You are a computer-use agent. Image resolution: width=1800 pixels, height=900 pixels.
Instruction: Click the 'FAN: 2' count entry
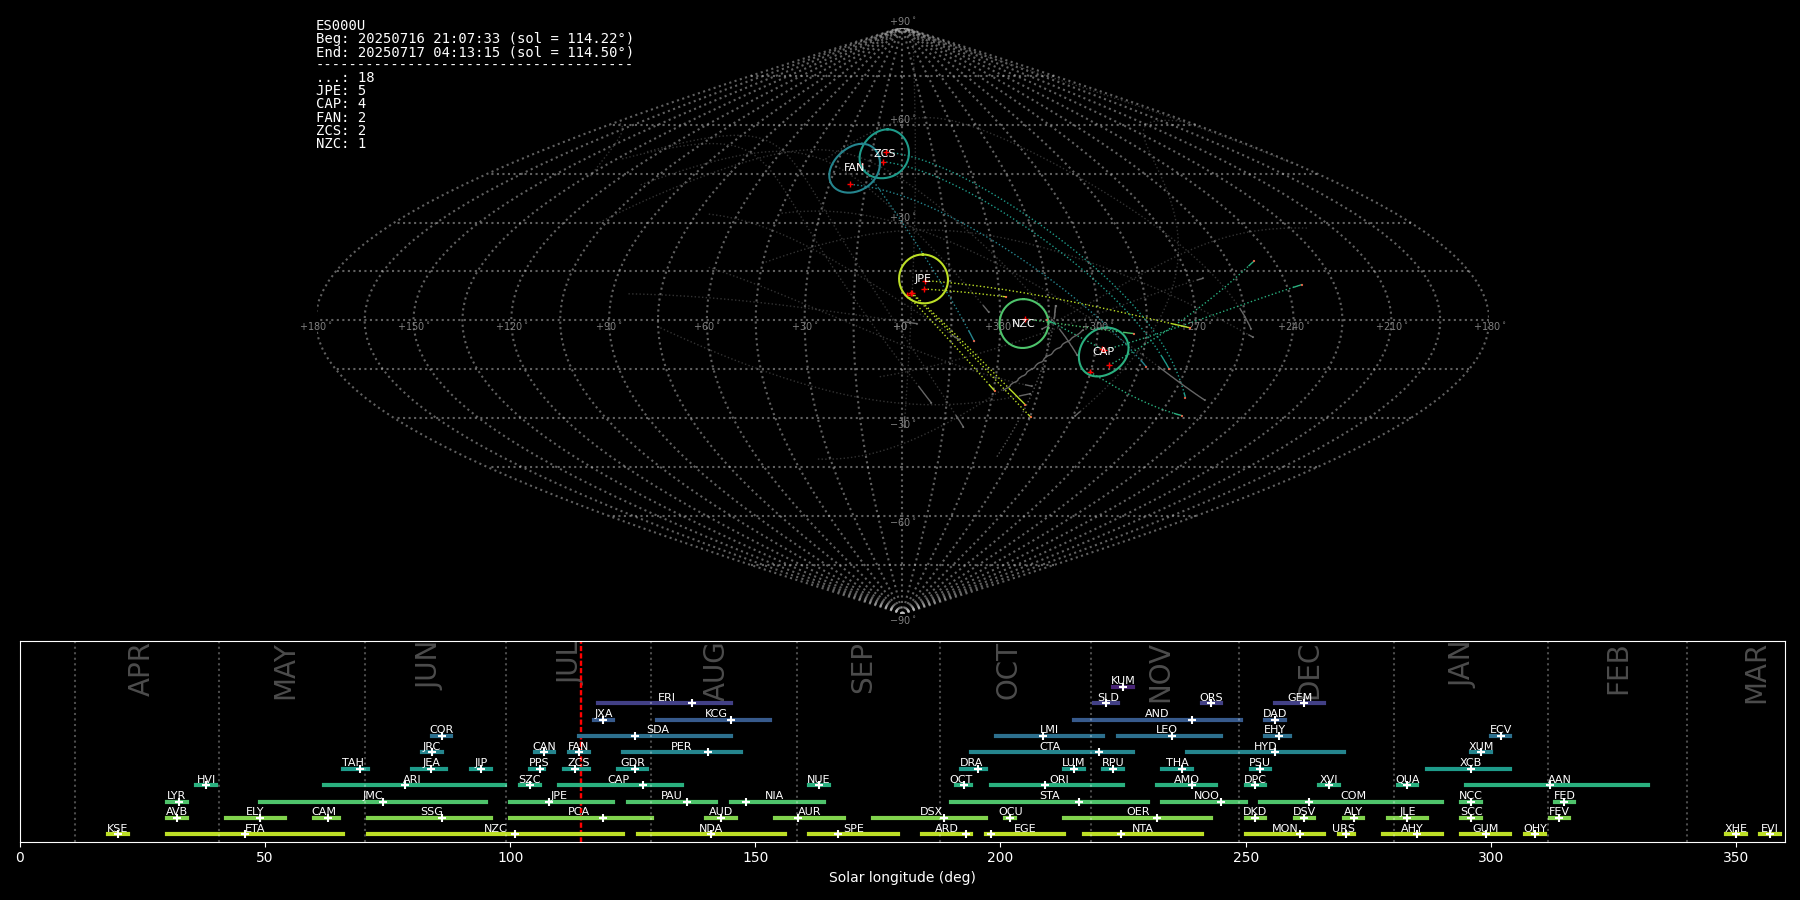(x=341, y=118)
